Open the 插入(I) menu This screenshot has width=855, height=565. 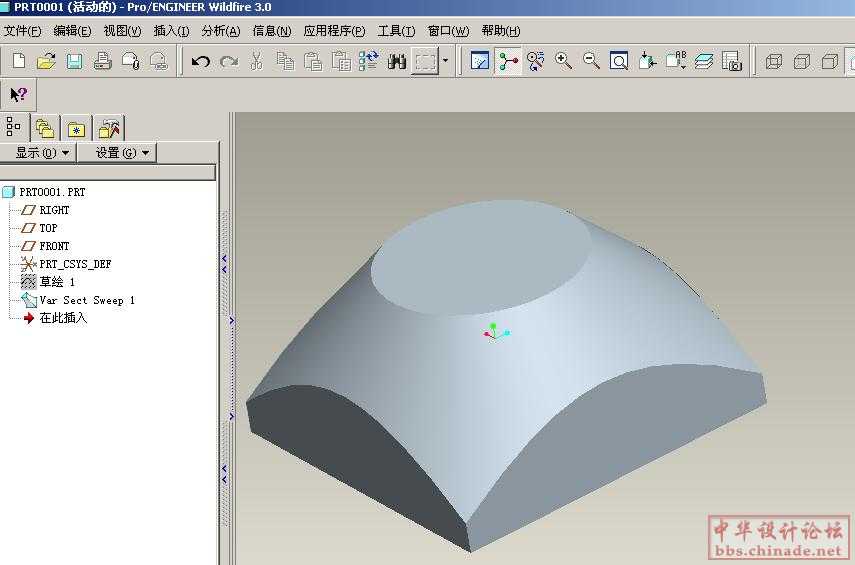171,31
